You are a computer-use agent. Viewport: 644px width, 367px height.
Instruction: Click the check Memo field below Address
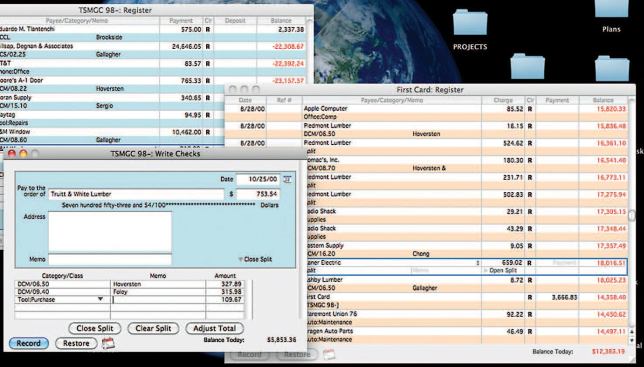coord(110,259)
